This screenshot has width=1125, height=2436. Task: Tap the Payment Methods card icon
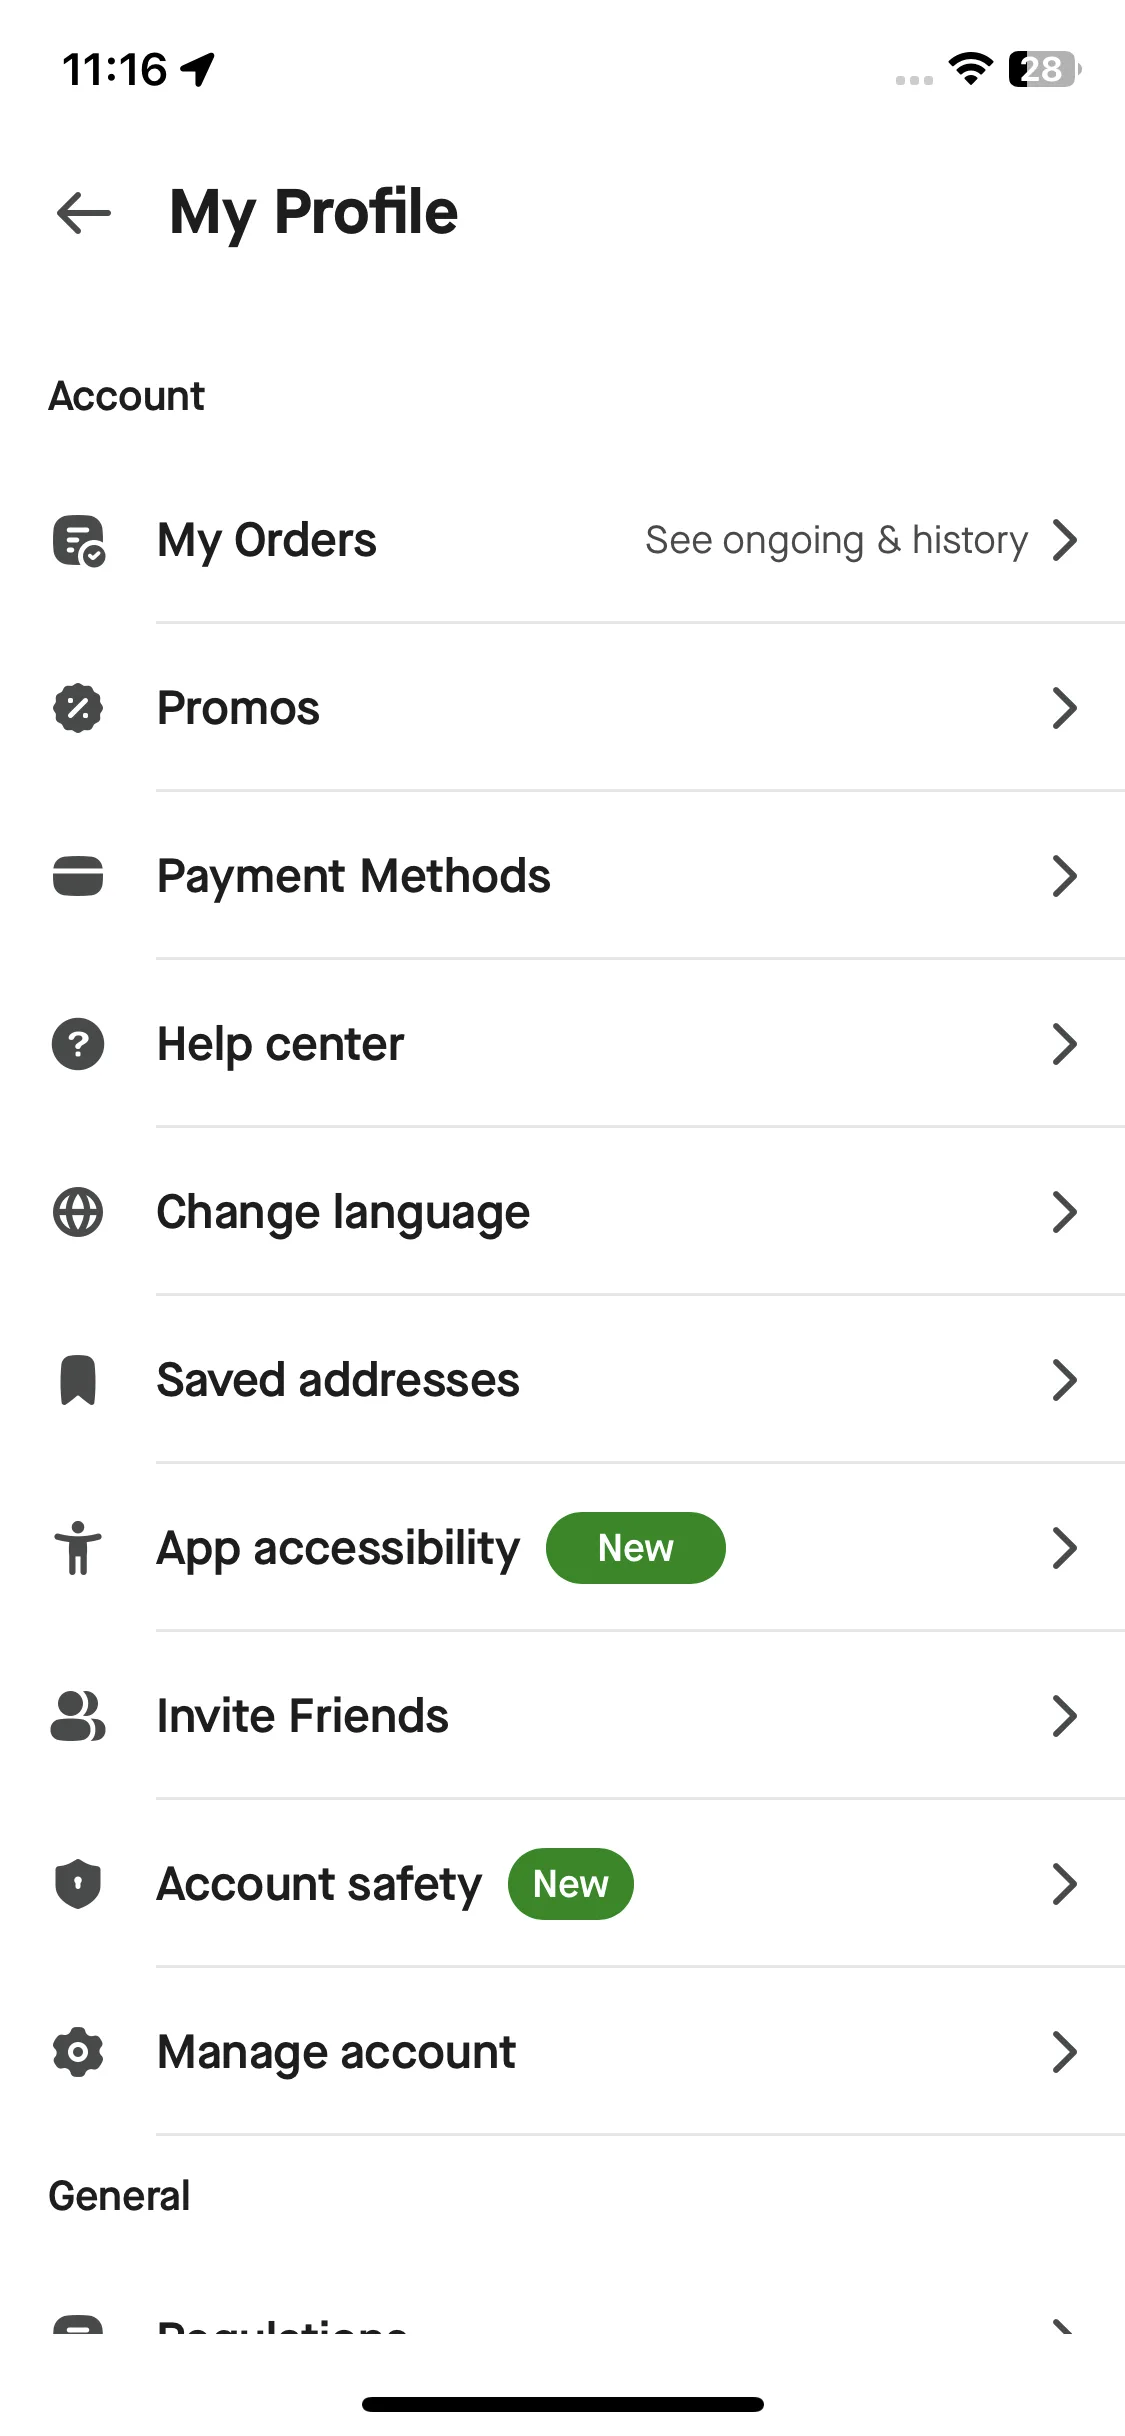tap(78, 876)
